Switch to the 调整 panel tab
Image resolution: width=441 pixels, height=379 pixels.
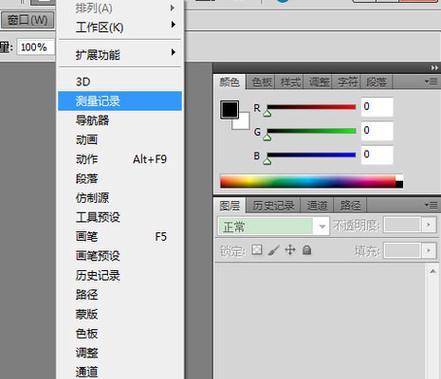[319, 82]
